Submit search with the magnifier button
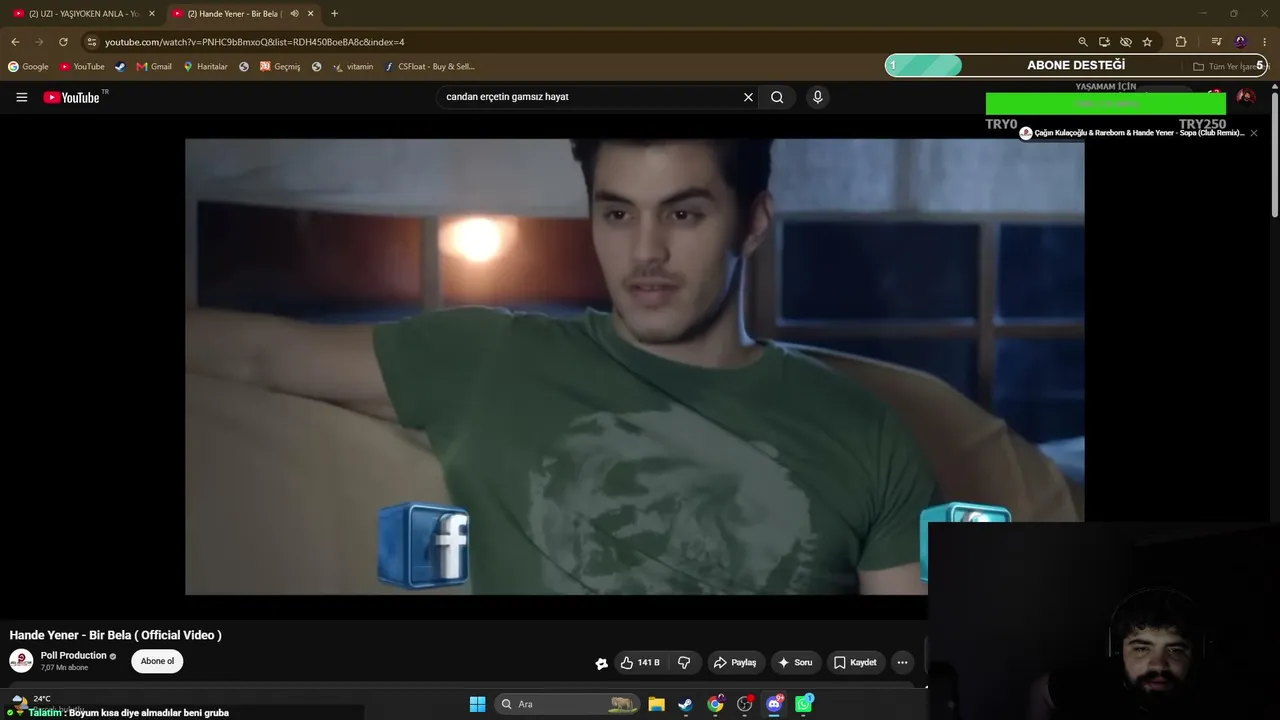Image resolution: width=1280 pixels, height=720 pixels. (777, 97)
